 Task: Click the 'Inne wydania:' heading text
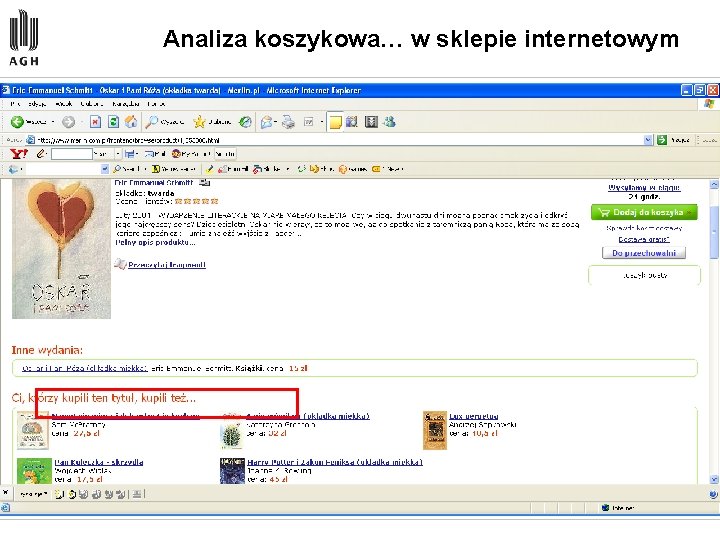click(x=47, y=350)
